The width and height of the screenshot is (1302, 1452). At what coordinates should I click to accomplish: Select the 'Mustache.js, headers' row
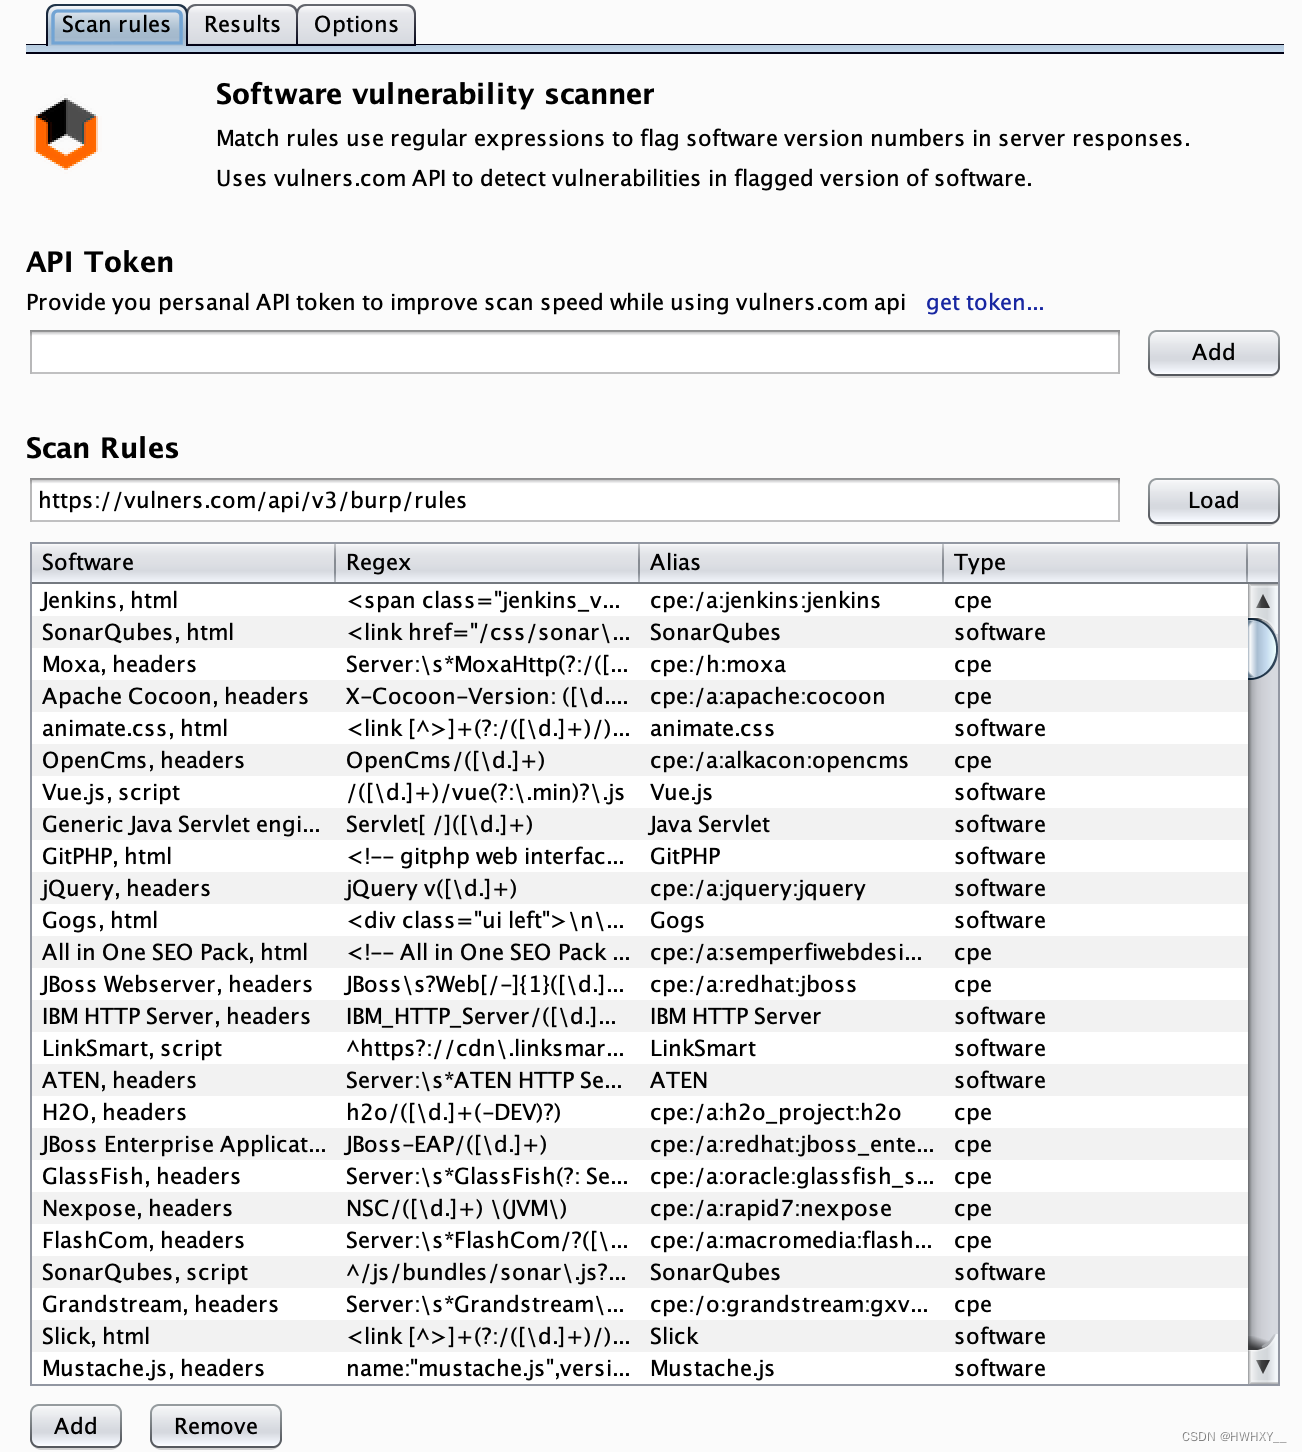[x=640, y=1368]
